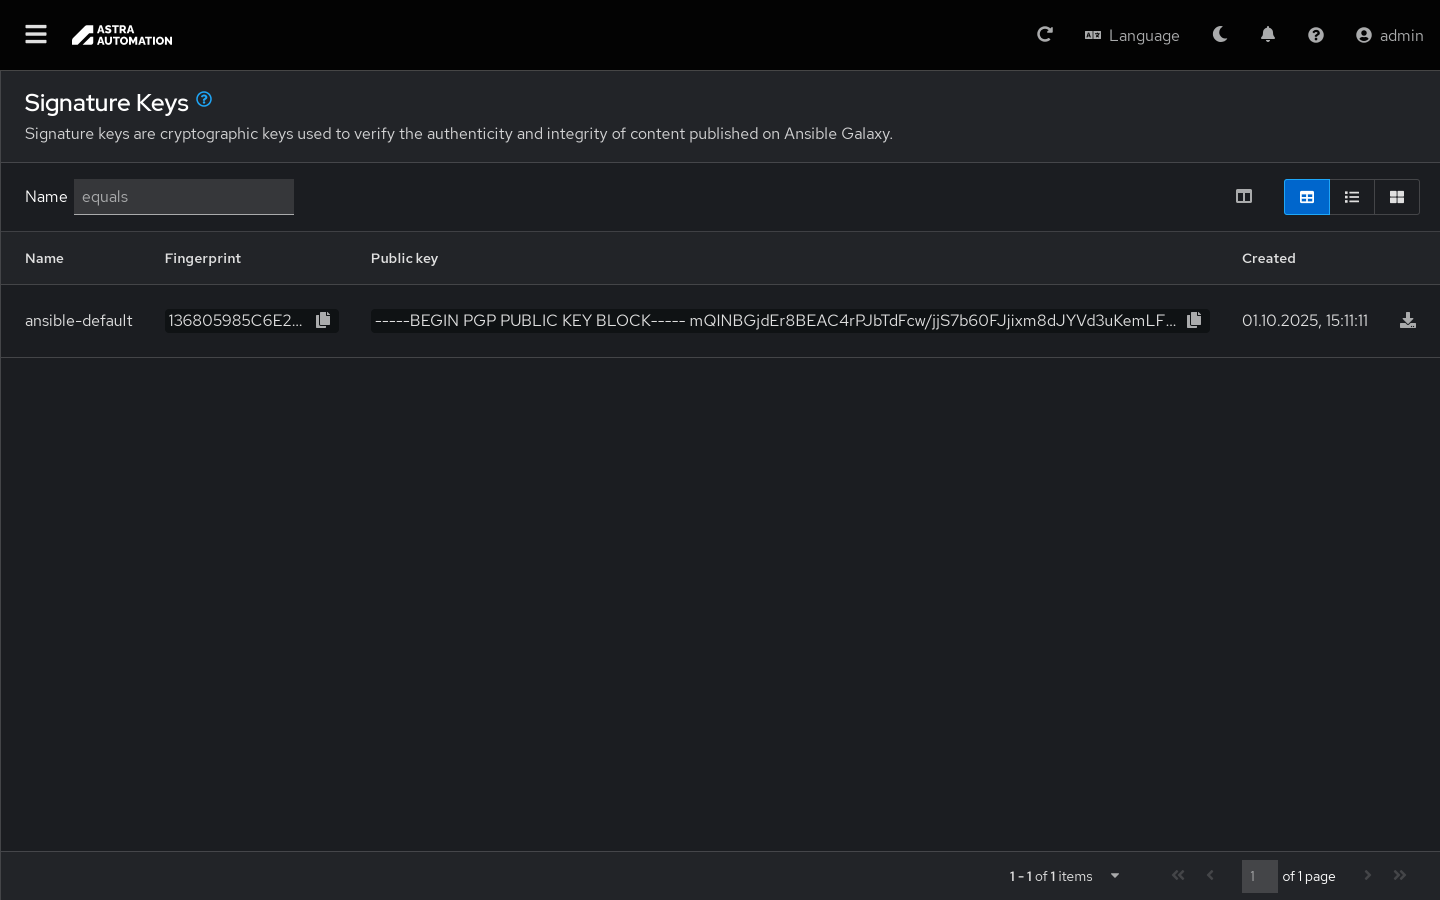Click the page number field
Screen dimensions: 1440x900
pyautogui.click(x=1258, y=876)
